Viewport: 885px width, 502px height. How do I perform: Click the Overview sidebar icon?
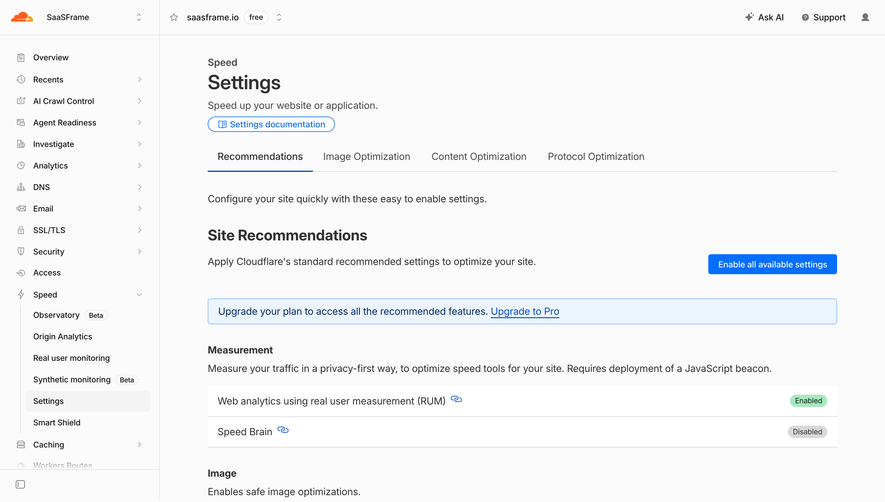[21, 58]
